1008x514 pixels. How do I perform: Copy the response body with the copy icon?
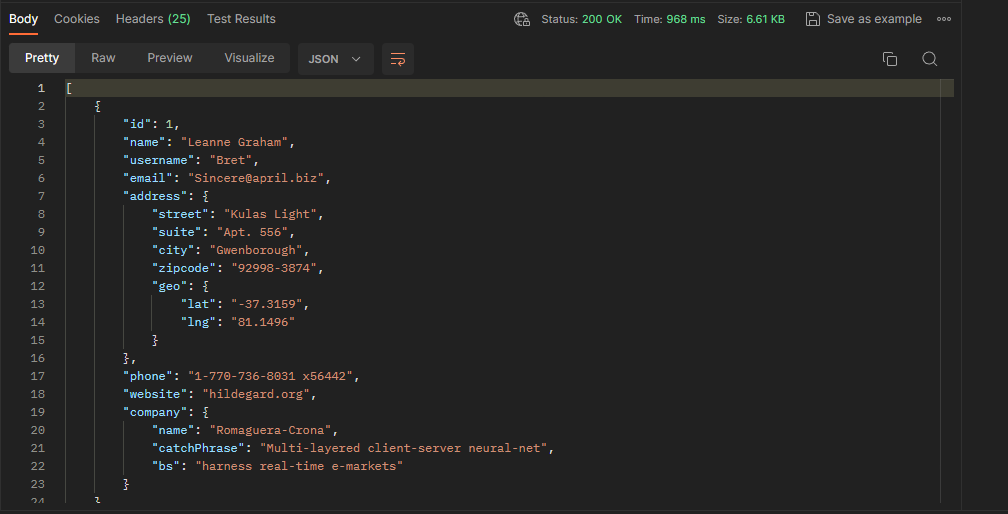coord(890,59)
